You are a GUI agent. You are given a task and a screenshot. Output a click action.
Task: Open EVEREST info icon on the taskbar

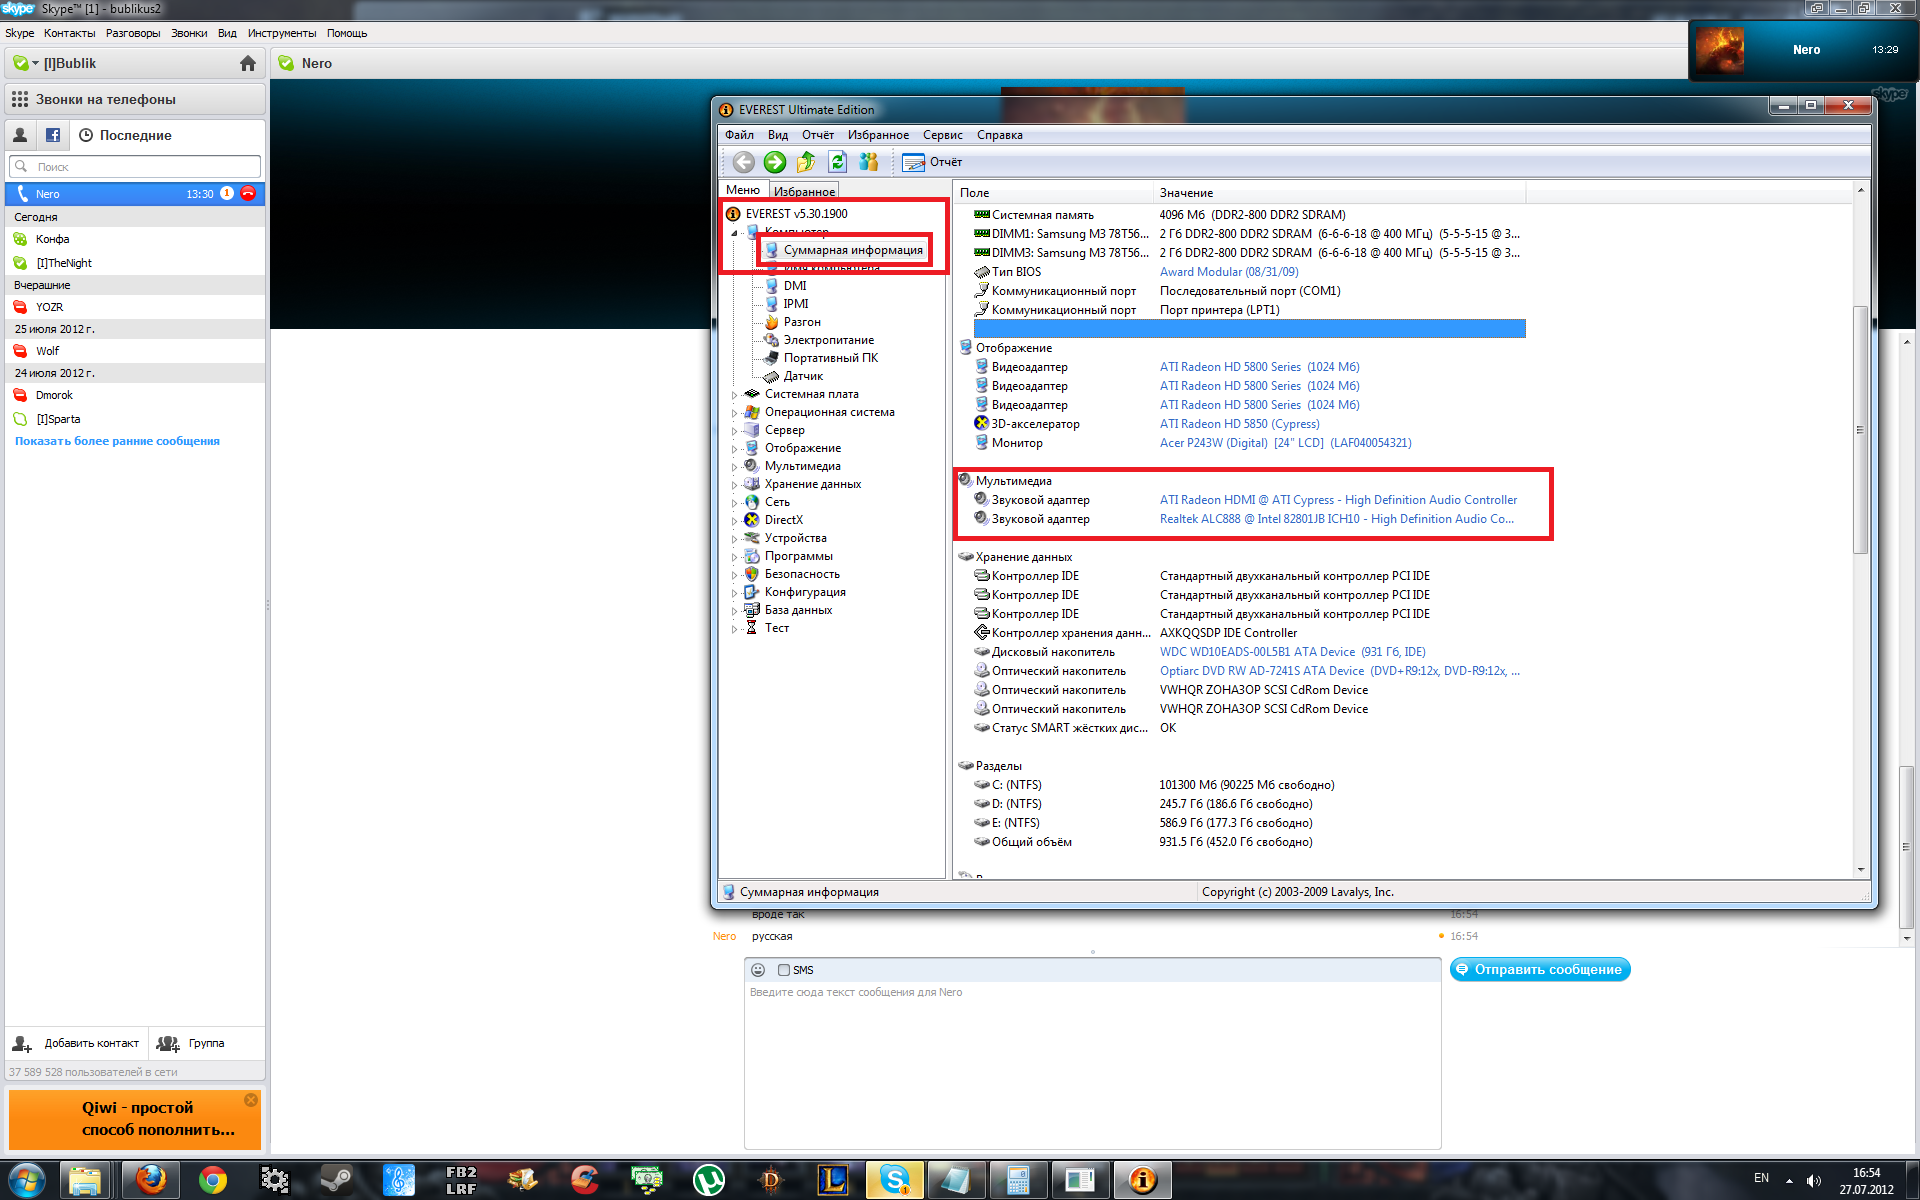click(1142, 1180)
